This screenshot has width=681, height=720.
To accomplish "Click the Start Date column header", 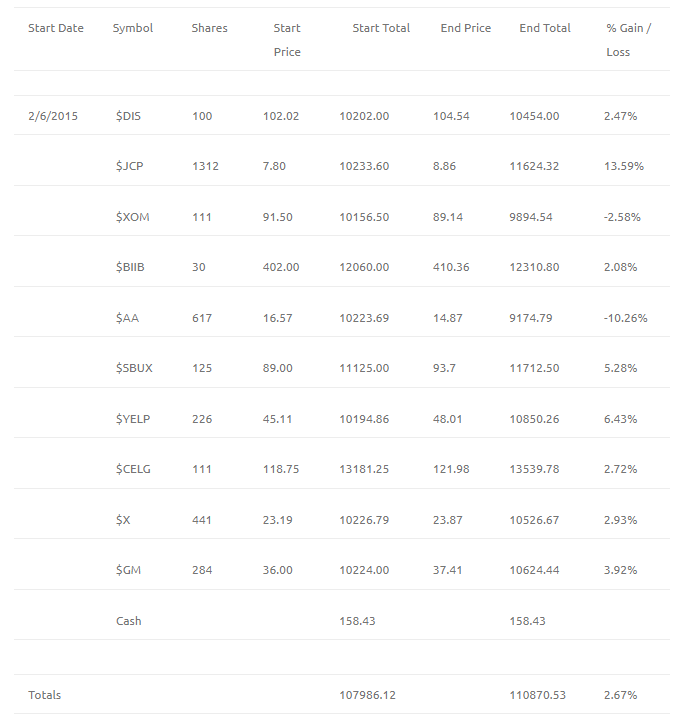I will [56, 28].
